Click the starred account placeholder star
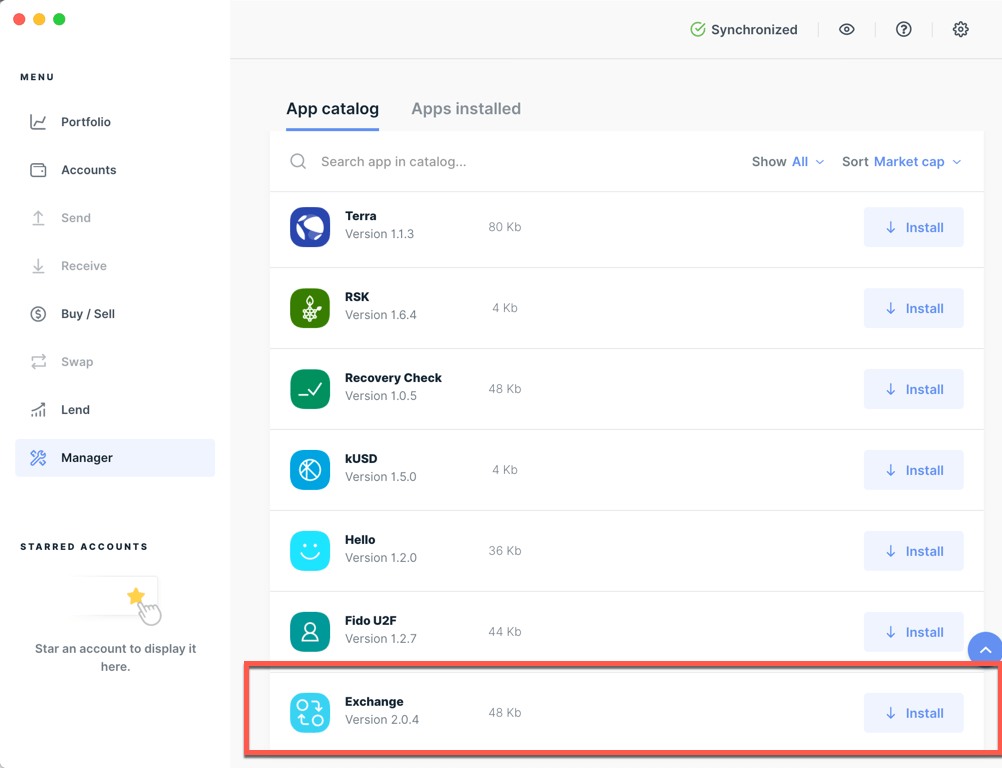 135,596
